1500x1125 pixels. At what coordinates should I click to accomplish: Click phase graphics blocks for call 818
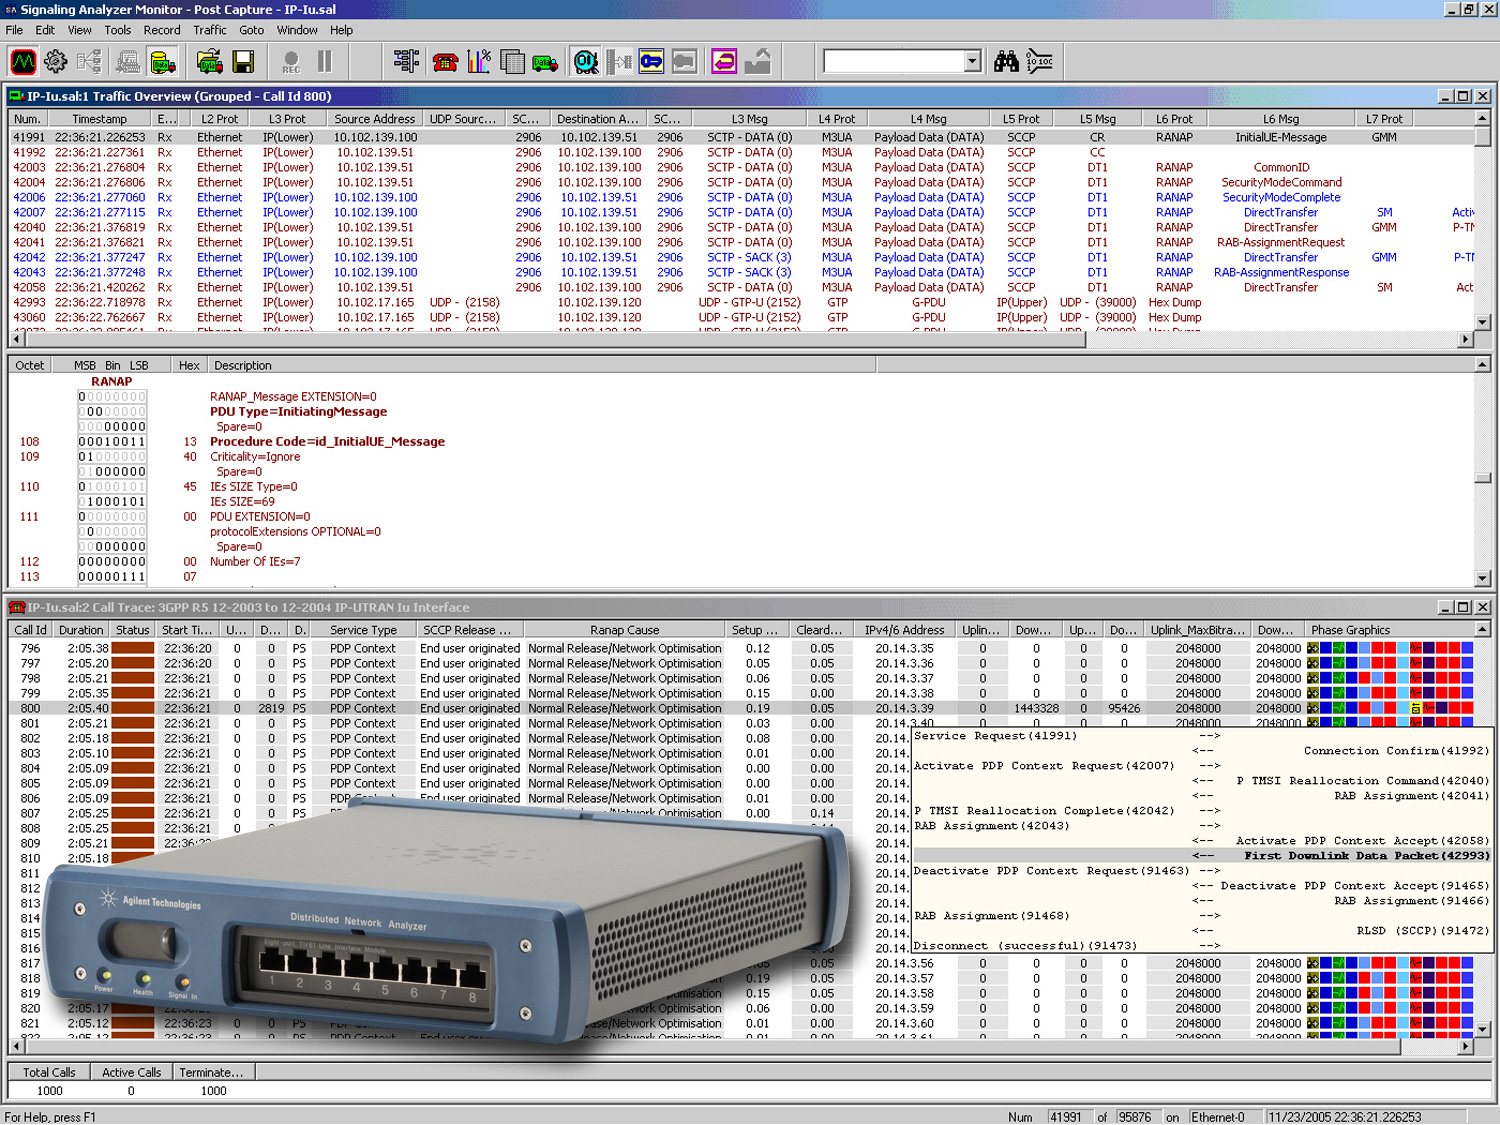click(x=1390, y=978)
